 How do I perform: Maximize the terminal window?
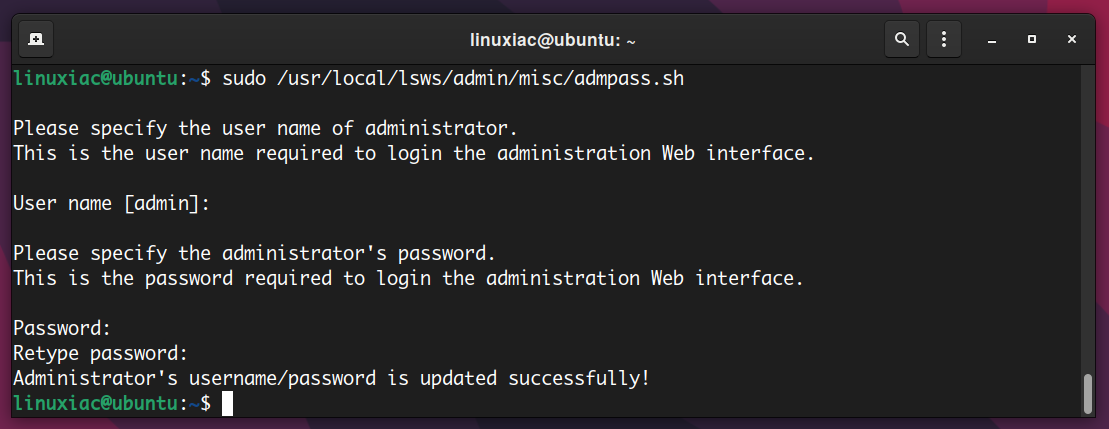tap(1032, 40)
